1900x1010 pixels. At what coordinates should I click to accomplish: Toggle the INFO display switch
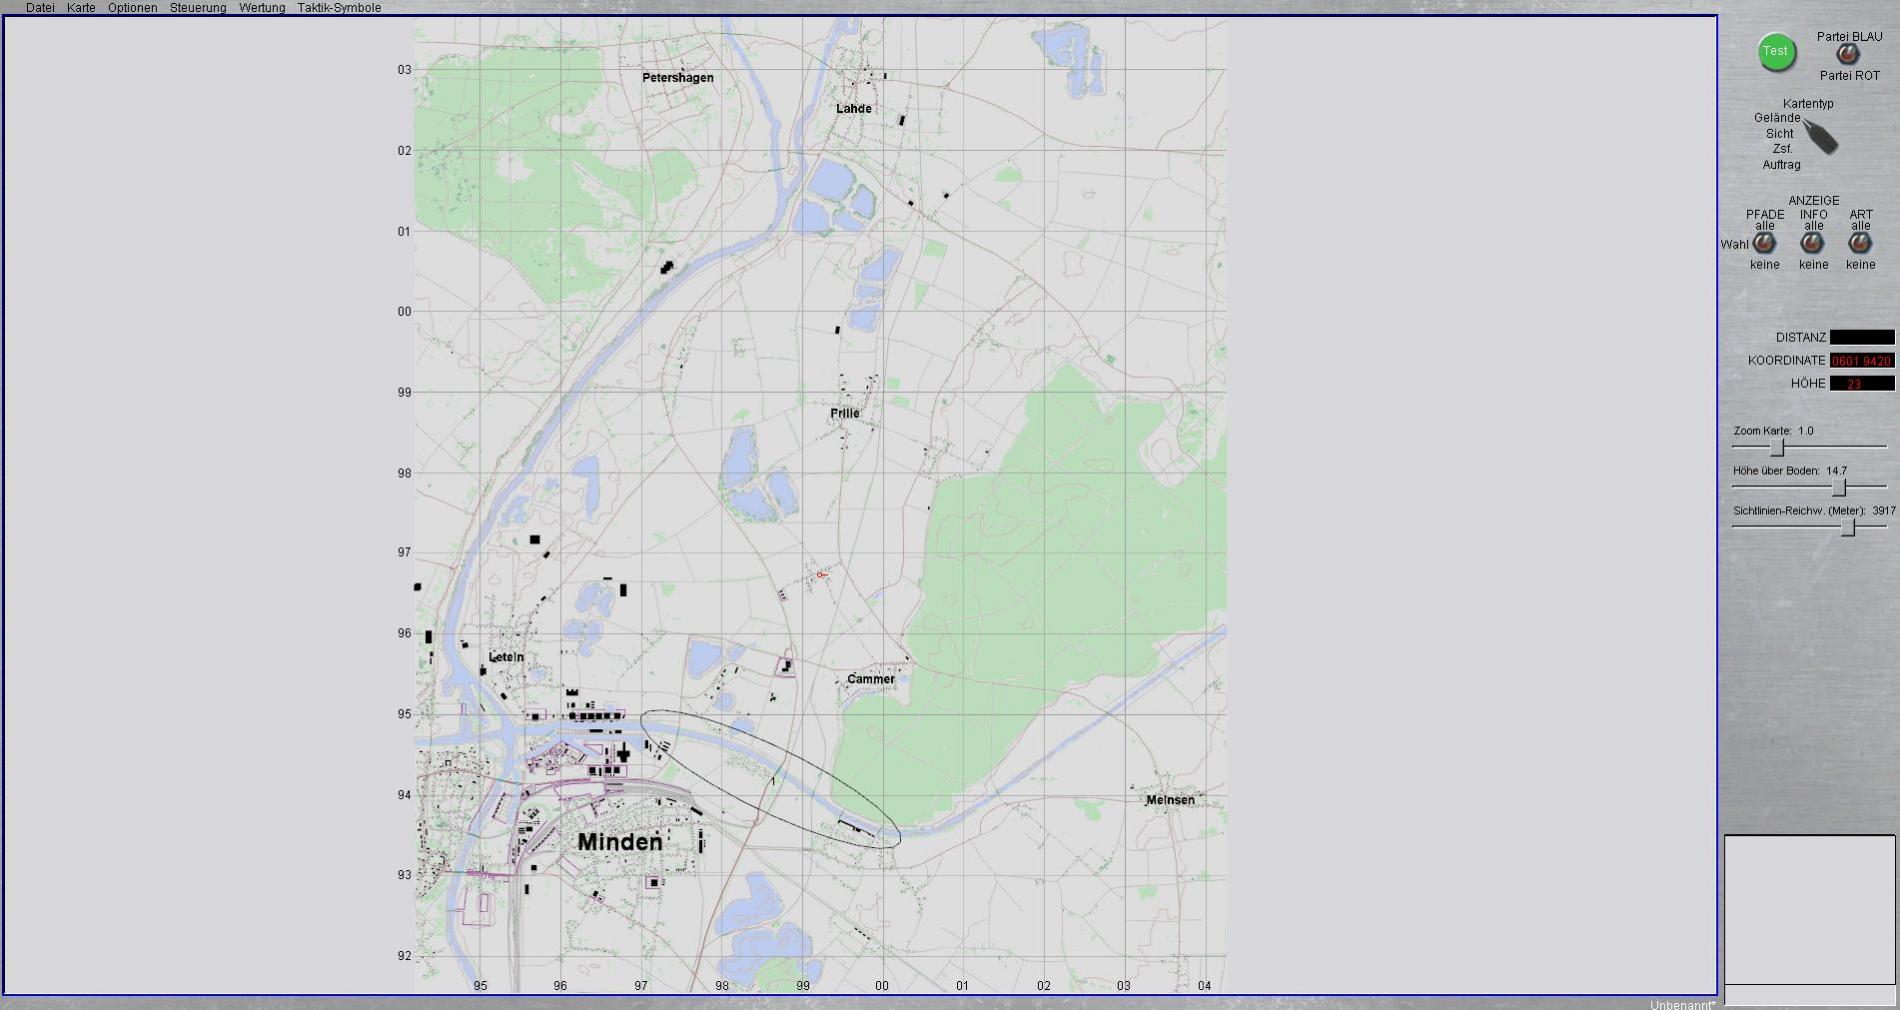pos(1812,243)
